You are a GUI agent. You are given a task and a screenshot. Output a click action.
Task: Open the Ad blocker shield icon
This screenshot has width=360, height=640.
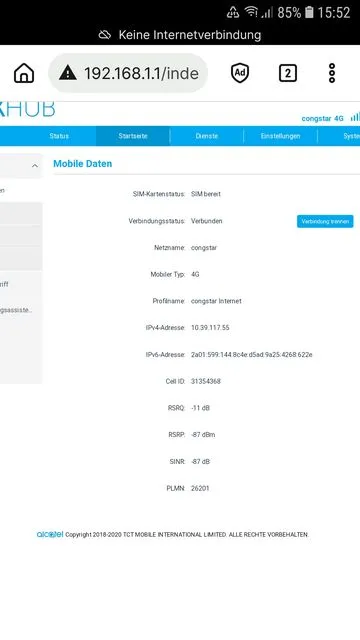click(240, 73)
